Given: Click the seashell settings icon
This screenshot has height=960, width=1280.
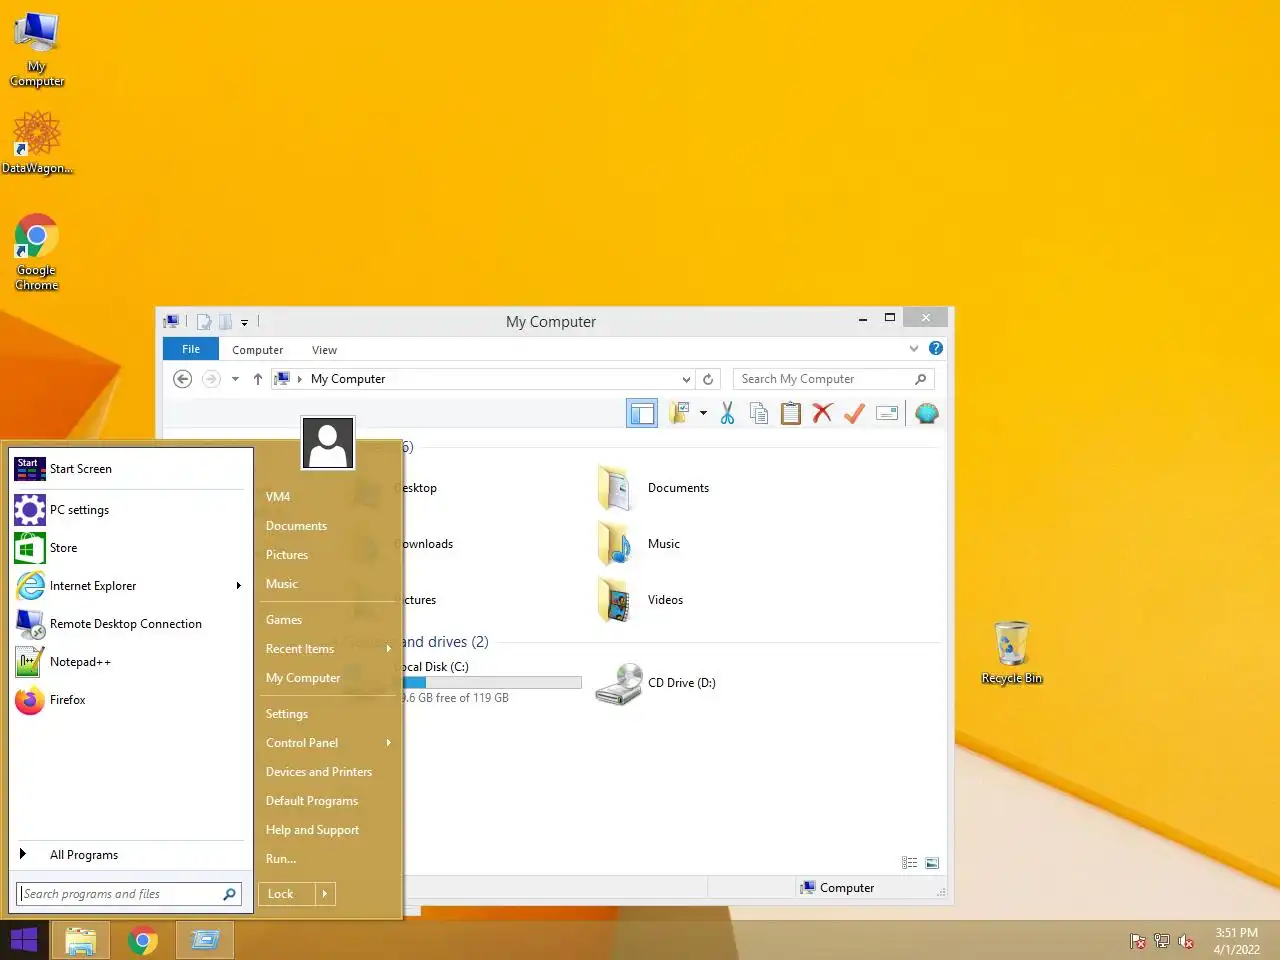Looking at the screenshot, I should click(927, 413).
